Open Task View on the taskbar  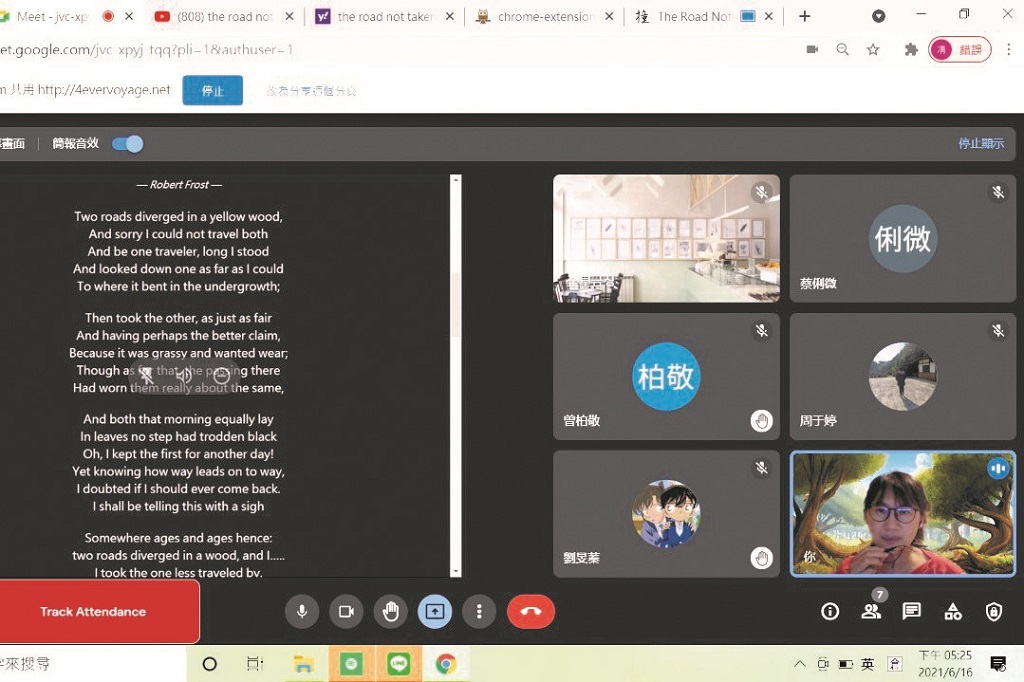pyautogui.click(x=255, y=664)
